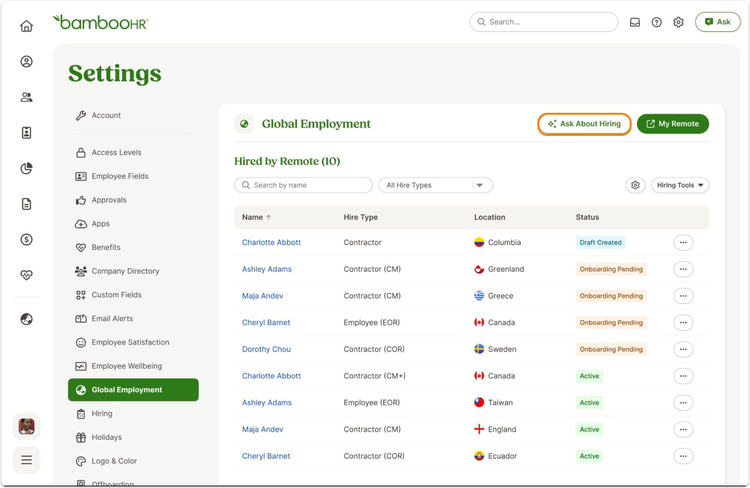Open the Hiring badge icon in sidebar
This screenshot has height=488, width=750.
point(26,133)
